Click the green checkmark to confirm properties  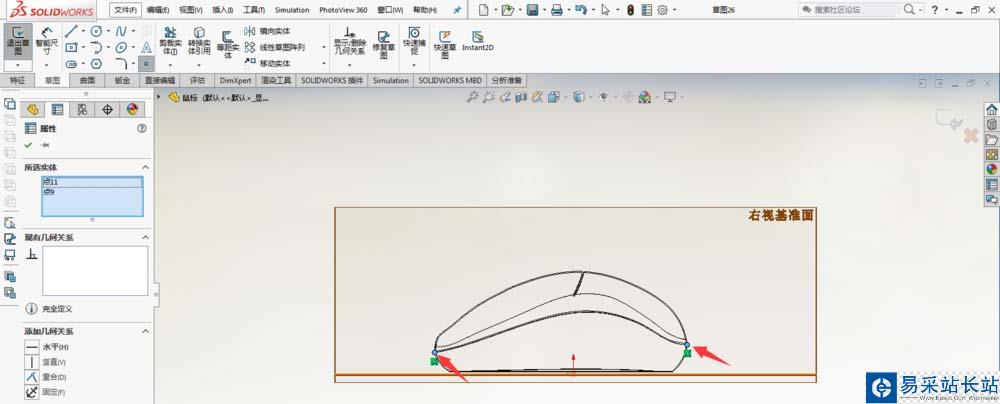[x=28, y=146]
